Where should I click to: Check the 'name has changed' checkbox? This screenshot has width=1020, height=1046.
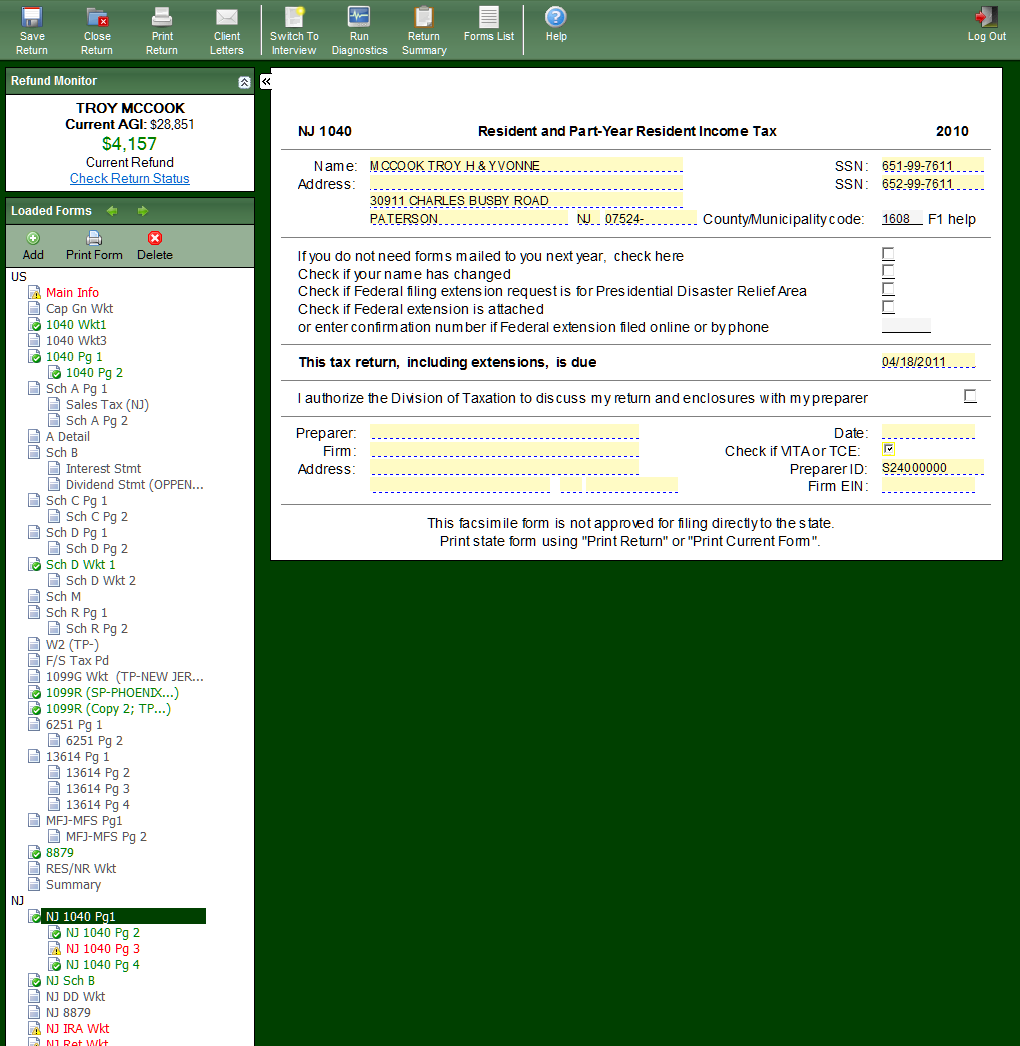888,272
